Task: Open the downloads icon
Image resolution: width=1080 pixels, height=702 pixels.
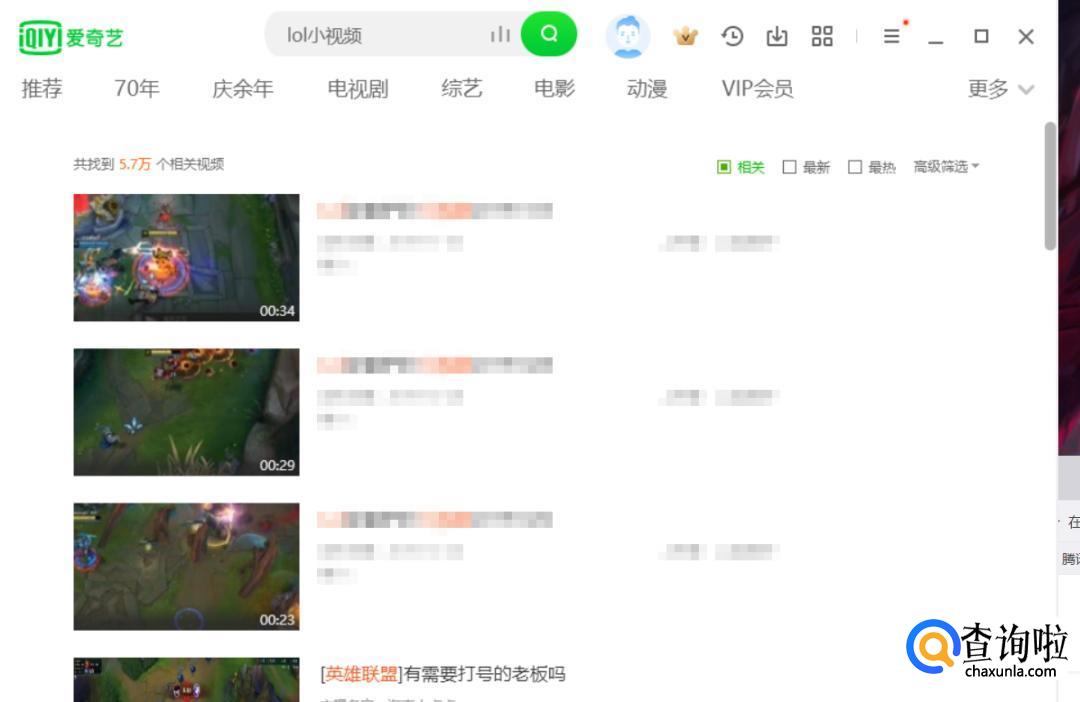Action: tap(777, 36)
